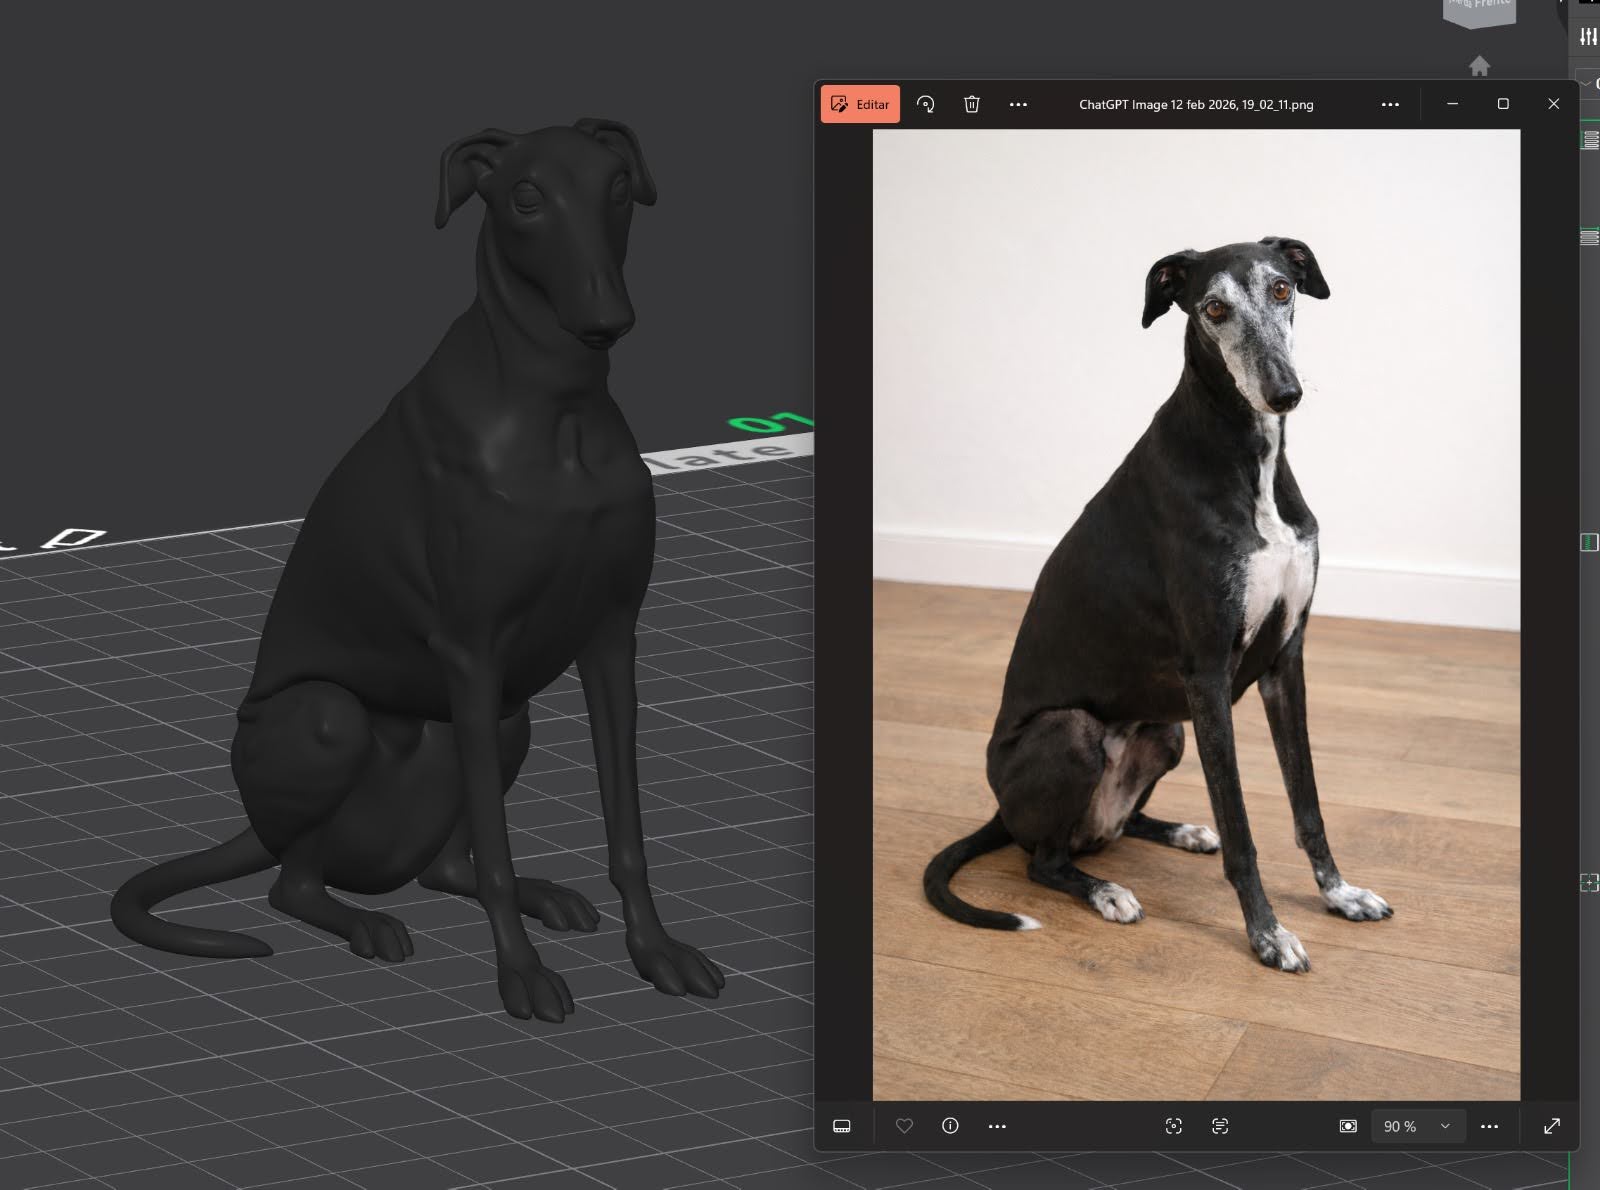Open the bottom-left ellipsis menu next to info
This screenshot has width=1600, height=1190.
pos(997,1126)
